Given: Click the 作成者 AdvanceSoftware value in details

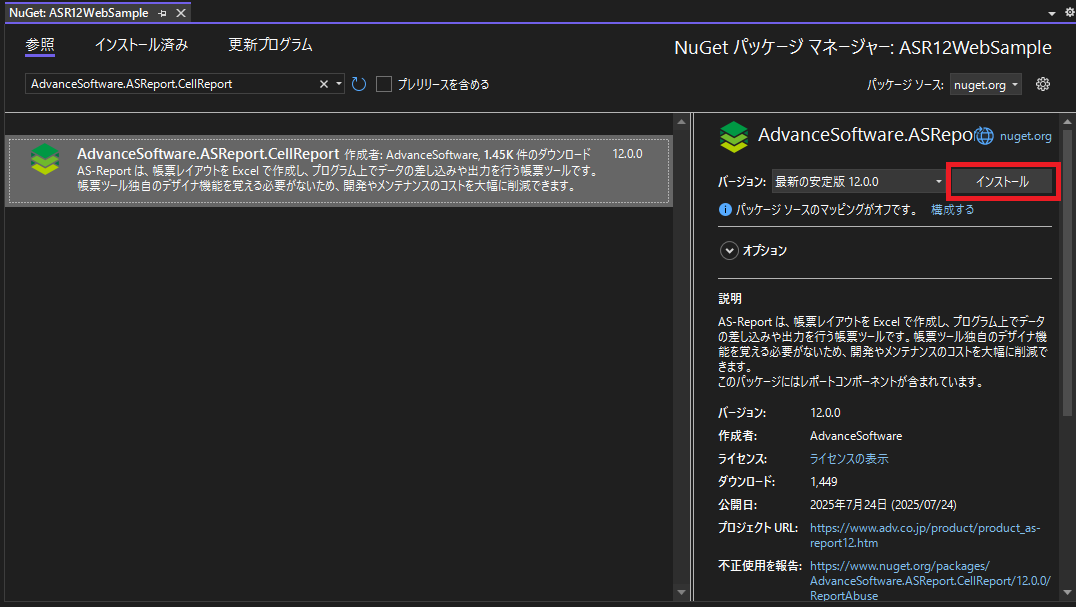Looking at the screenshot, I should click(x=856, y=436).
